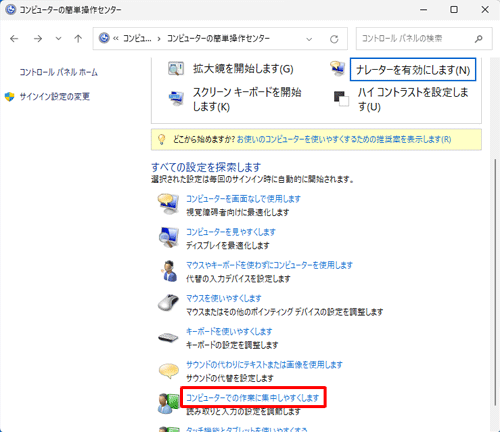Click the monitor magnifier icon for easier viewing
Viewport: 500px width, 432px height.
[169, 237]
